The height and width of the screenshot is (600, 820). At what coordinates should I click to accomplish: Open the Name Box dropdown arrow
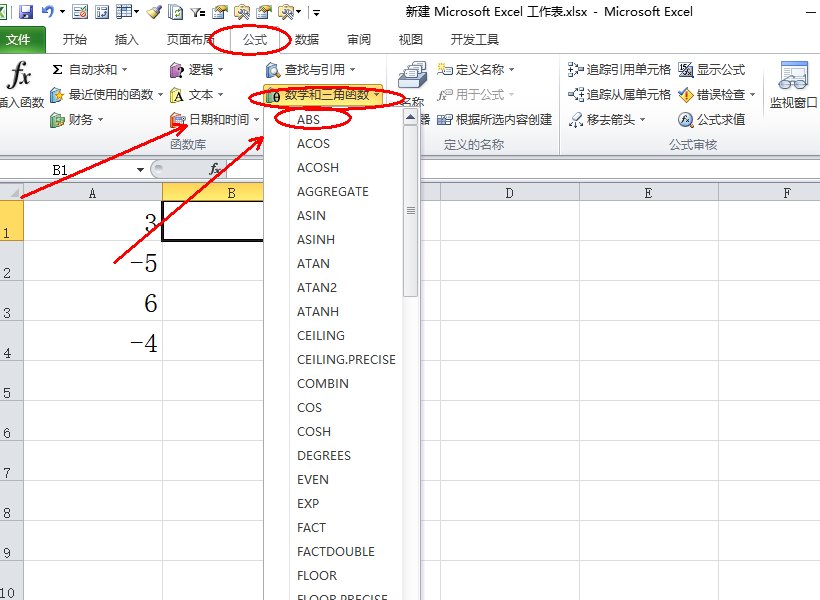point(138,170)
